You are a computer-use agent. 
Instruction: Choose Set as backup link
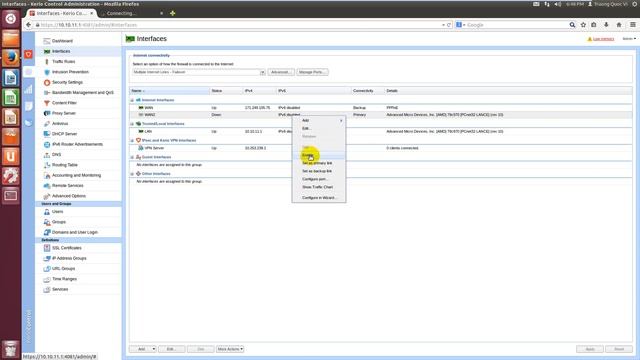coord(319,171)
